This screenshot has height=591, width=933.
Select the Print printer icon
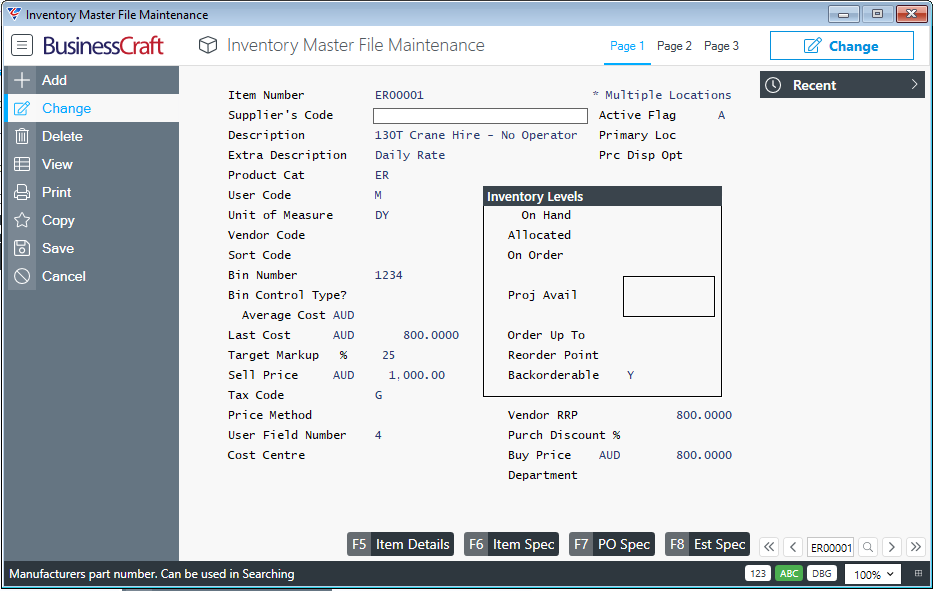22,192
